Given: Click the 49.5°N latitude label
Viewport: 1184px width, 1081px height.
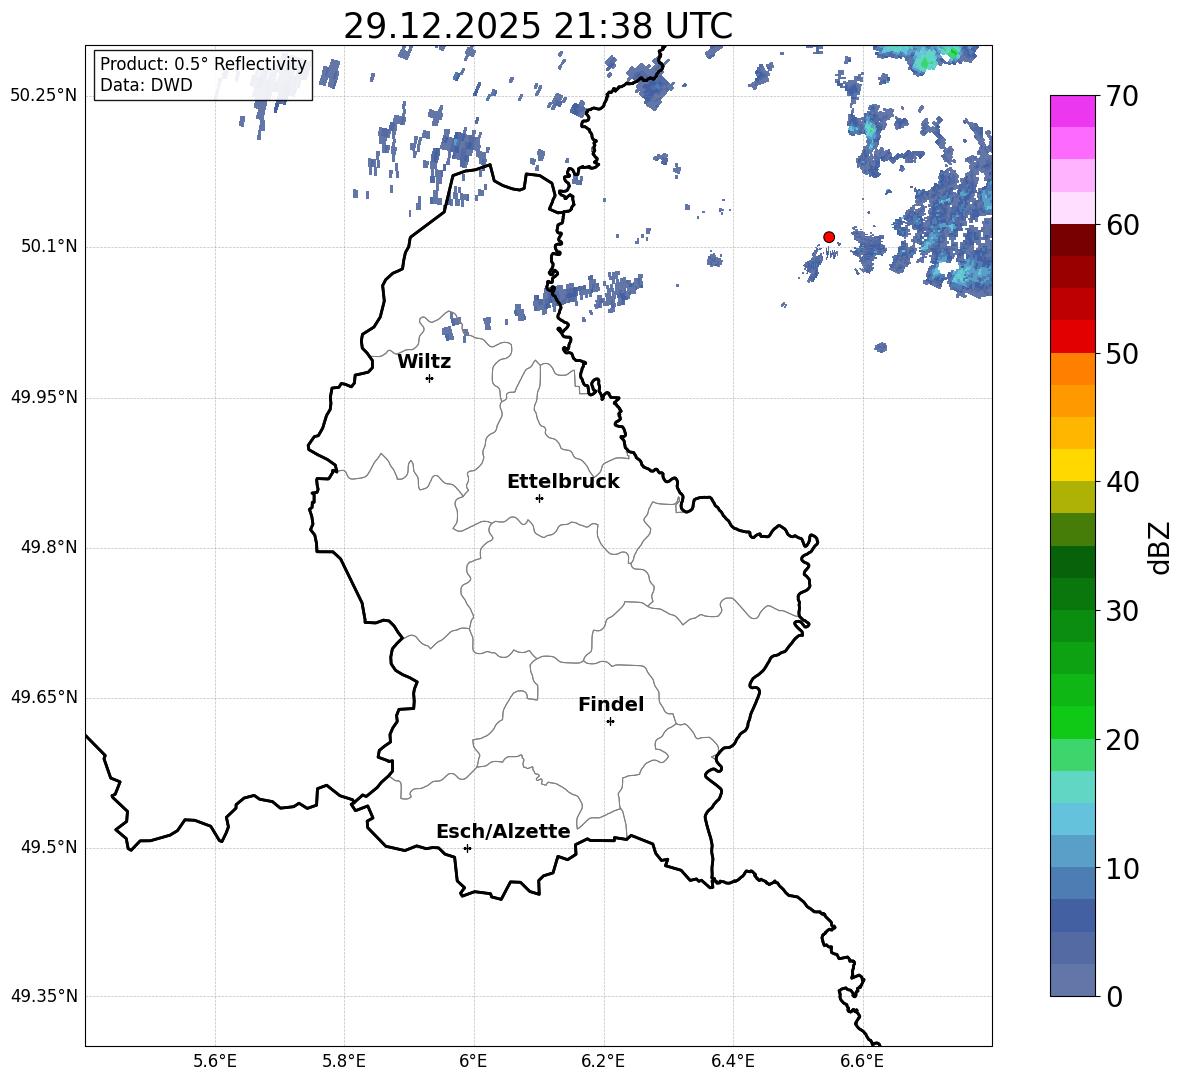Looking at the screenshot, I should click(x=49, y=847).
